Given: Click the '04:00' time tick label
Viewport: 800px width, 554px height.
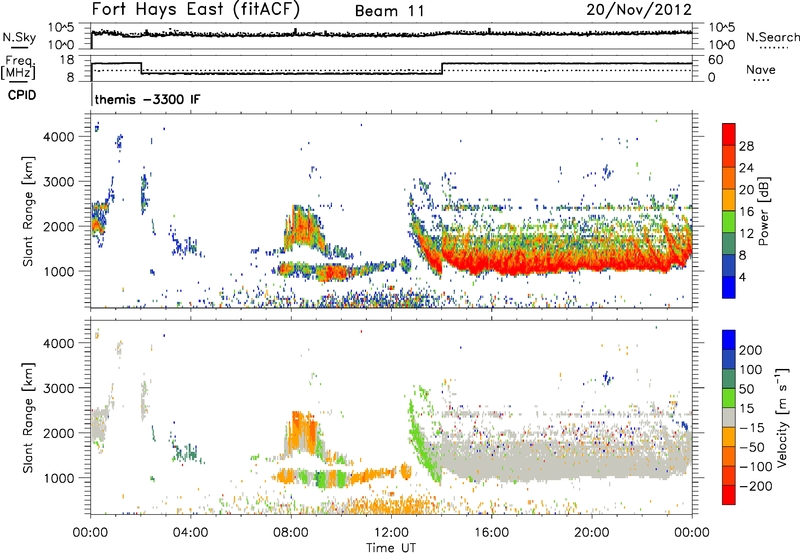Looking at the screenshot, I should [x=190, y=533].
